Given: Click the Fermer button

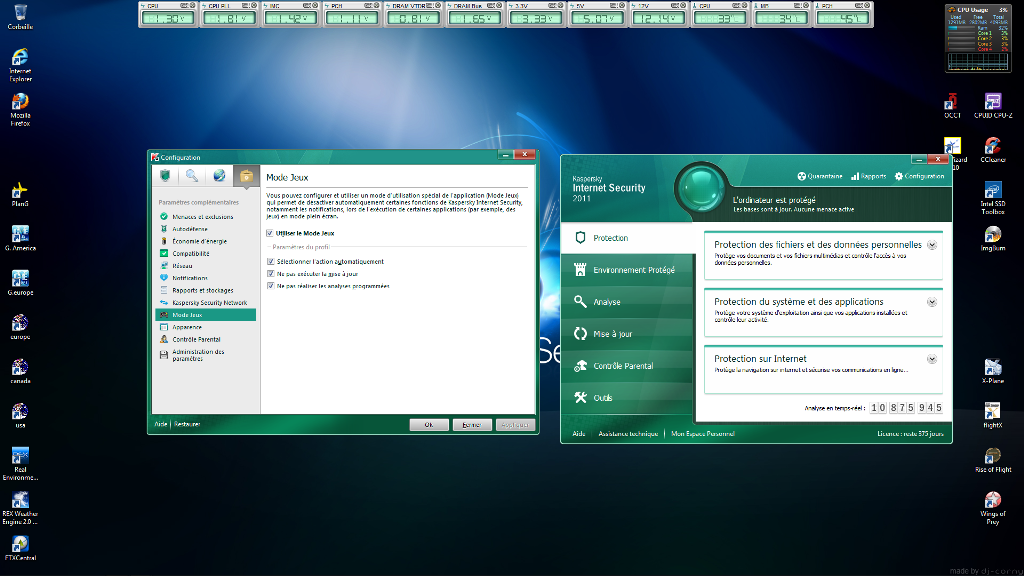Looking at the screenshot, I should pos(472,424).
